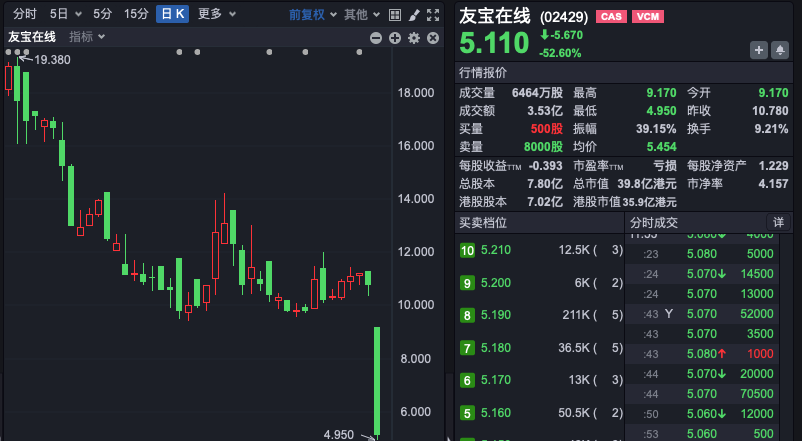Click the level 8 order book badge

[467, 315]
